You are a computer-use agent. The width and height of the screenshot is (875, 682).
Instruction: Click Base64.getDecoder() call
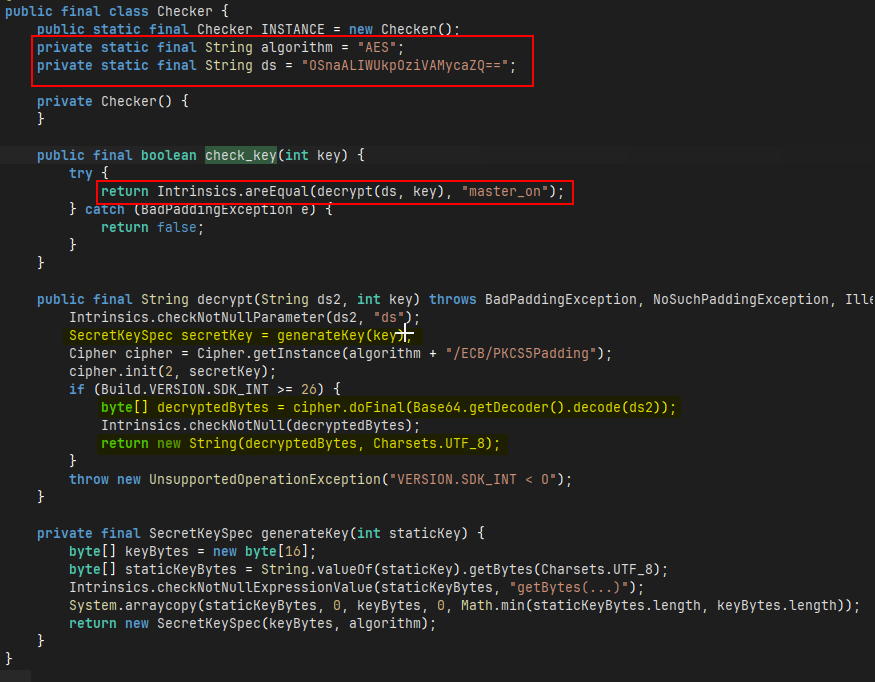pyautogui.click(x=489, y=407)
